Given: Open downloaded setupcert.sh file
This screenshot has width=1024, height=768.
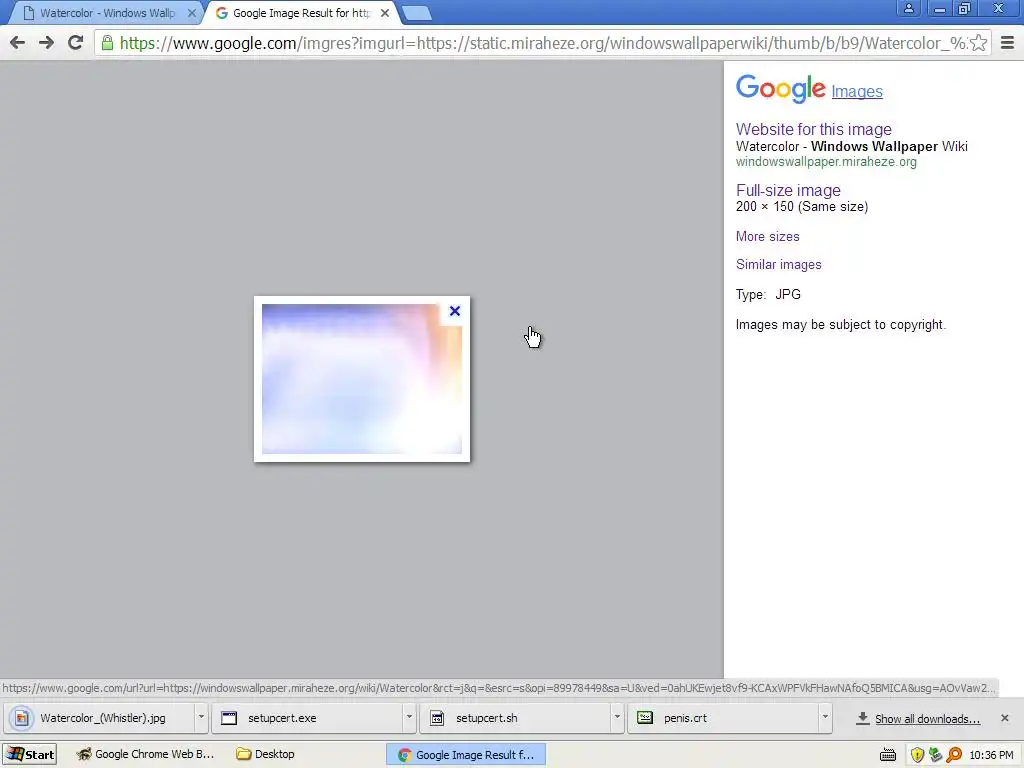Looking at the screenshot, I should 515,718.
